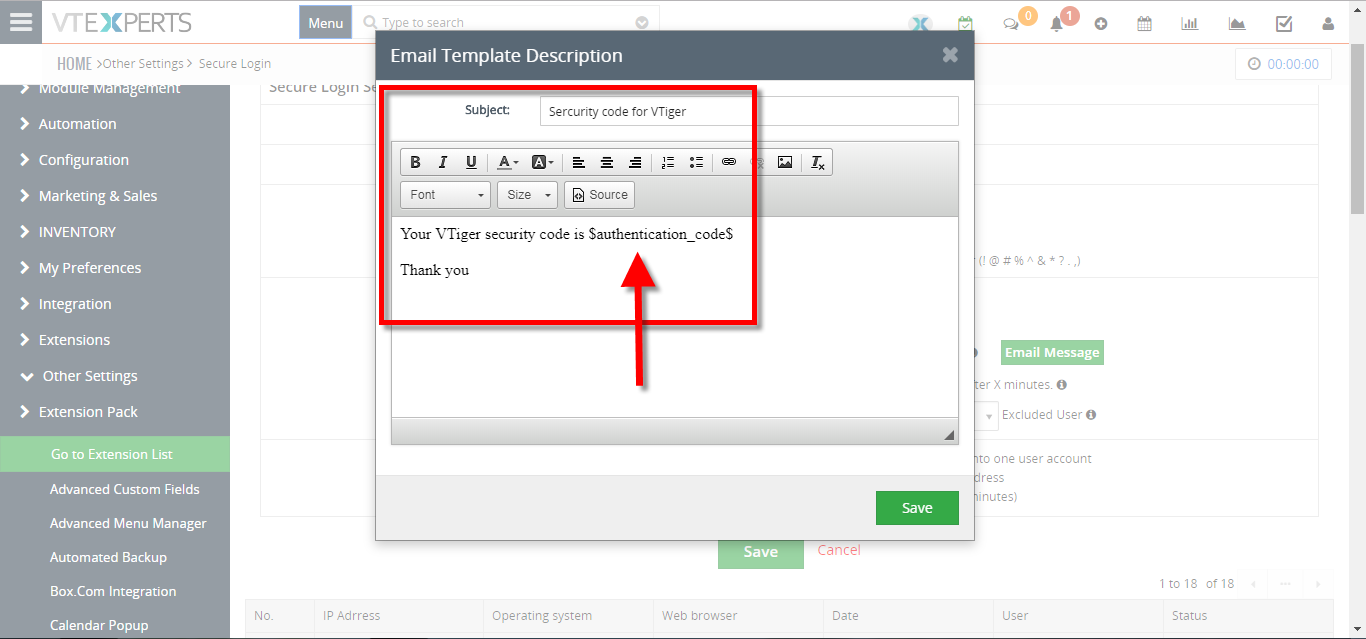The width and height of the screenshot is (1366, 639).
Task: Insert a bulleted list
Action: tap(696, 162)
